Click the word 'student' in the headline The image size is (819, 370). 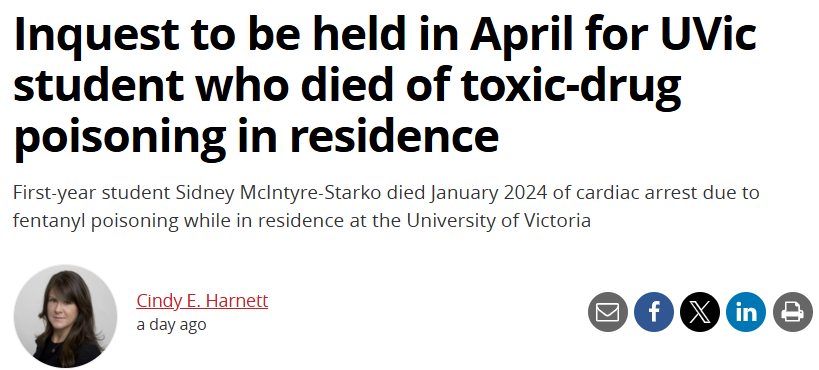98,85
